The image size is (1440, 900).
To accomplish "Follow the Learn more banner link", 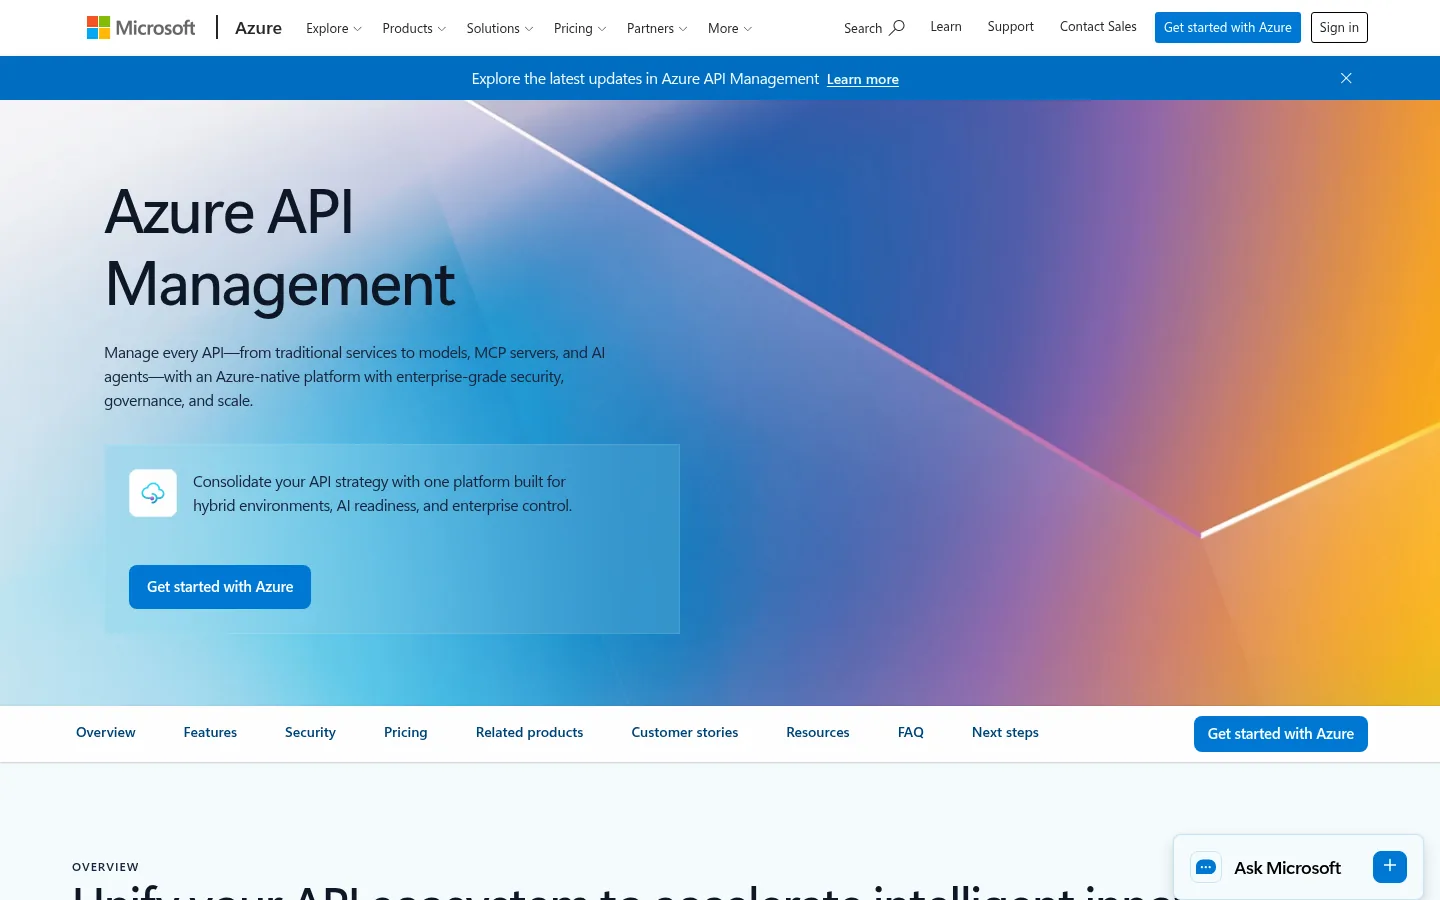I will tap(863, 79).
